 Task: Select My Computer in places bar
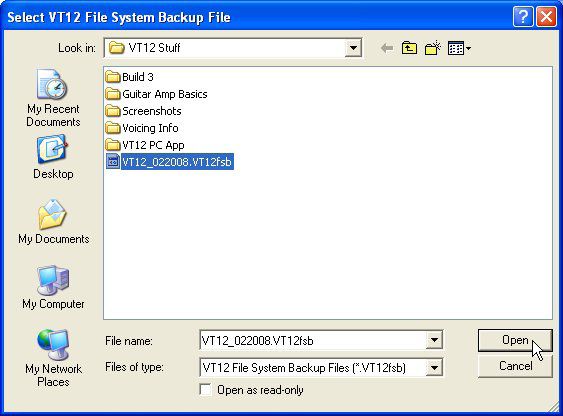pyautogui.click(x=53, y=287)
